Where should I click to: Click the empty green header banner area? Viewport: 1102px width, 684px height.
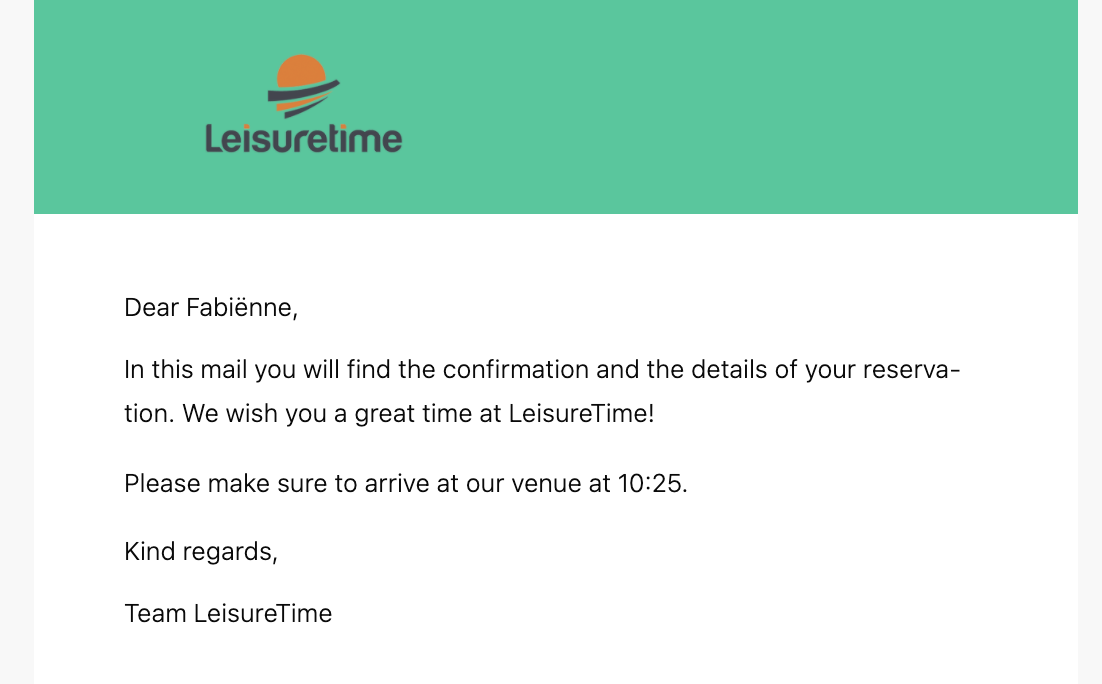coord(738,105)
